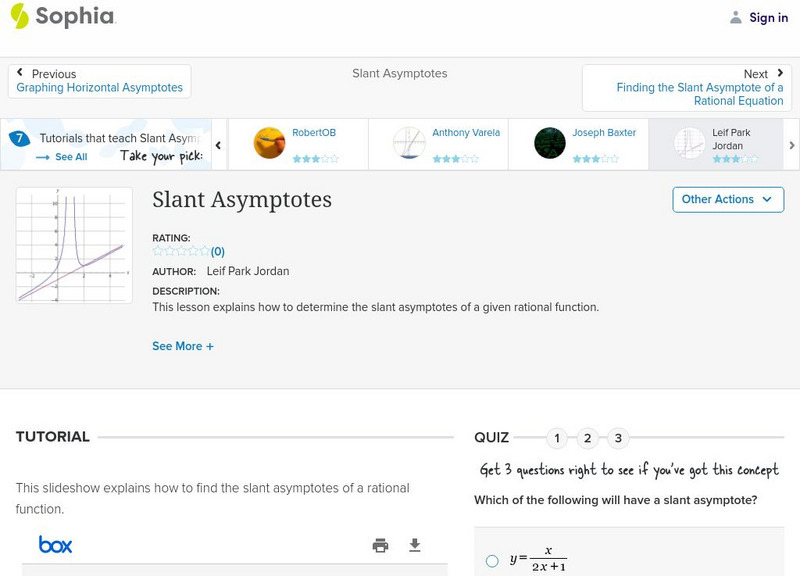Click the print icon in the tutorial viewer
Image resolution: width=800 pixels, height=576 pixels.
pos(380,545)
